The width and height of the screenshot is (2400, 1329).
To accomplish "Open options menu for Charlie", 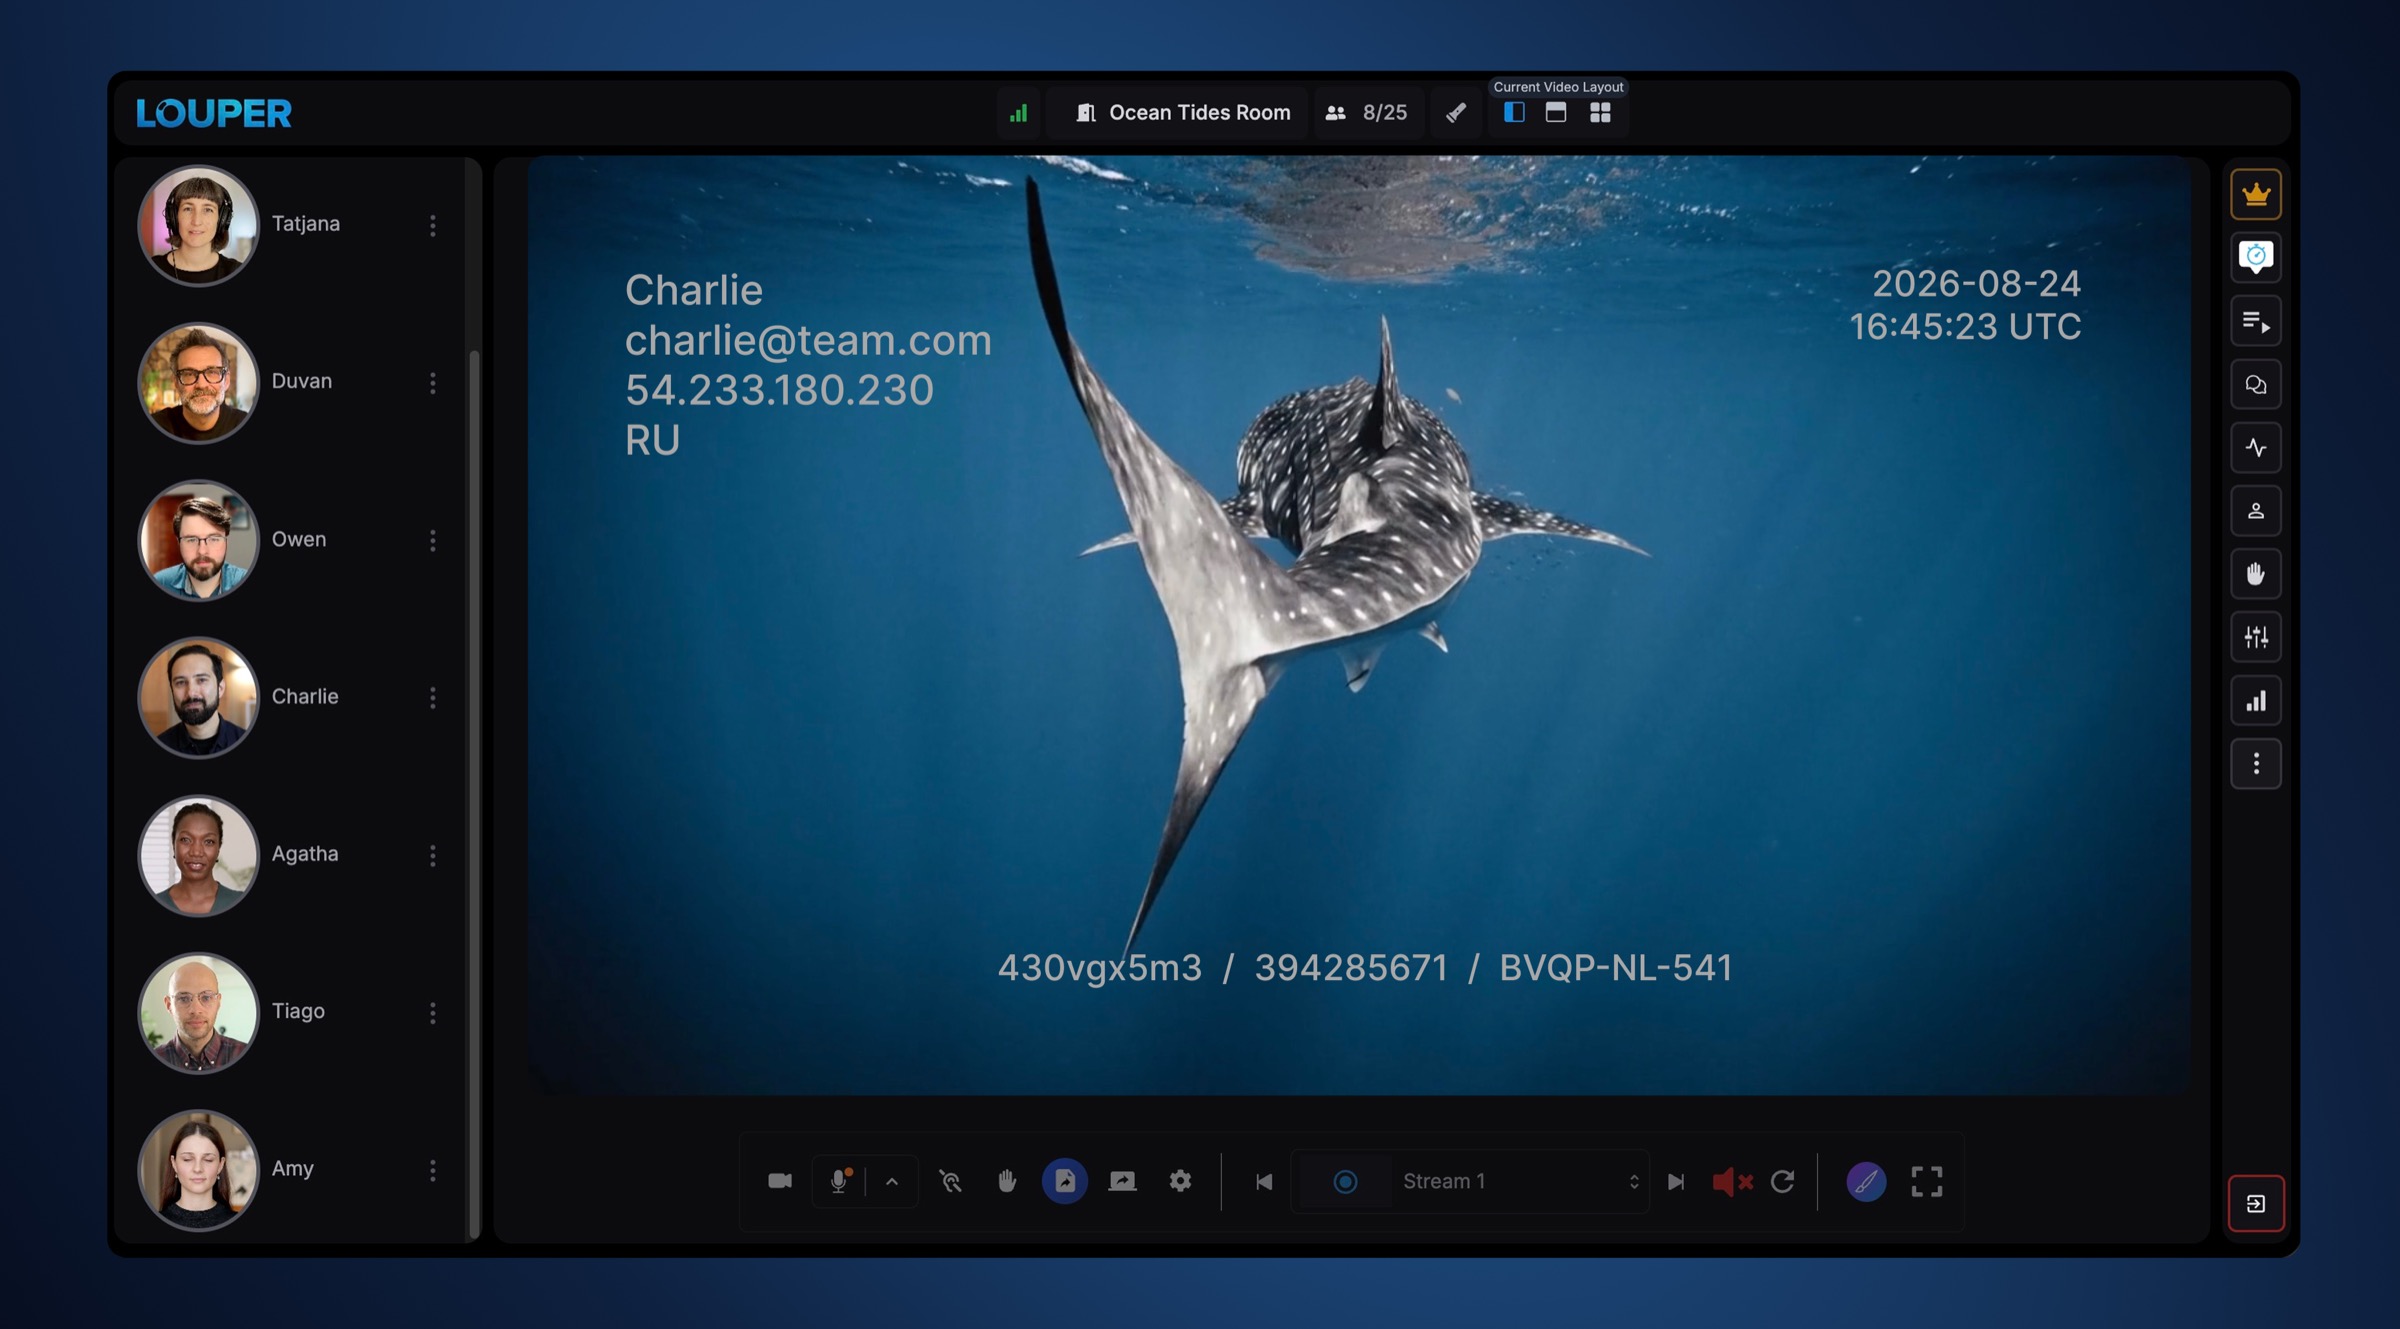I will click(x=433, y=698).
